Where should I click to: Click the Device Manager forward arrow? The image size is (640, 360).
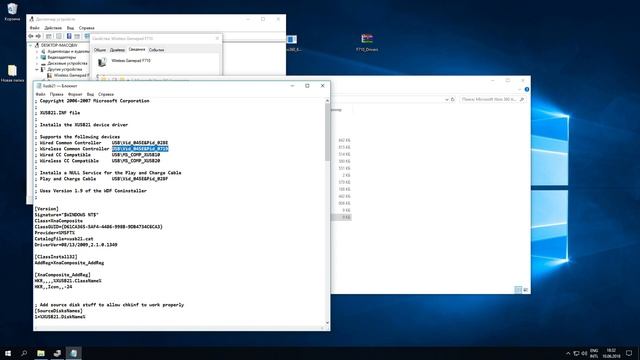pyautogui.click(x=38, y=36)
